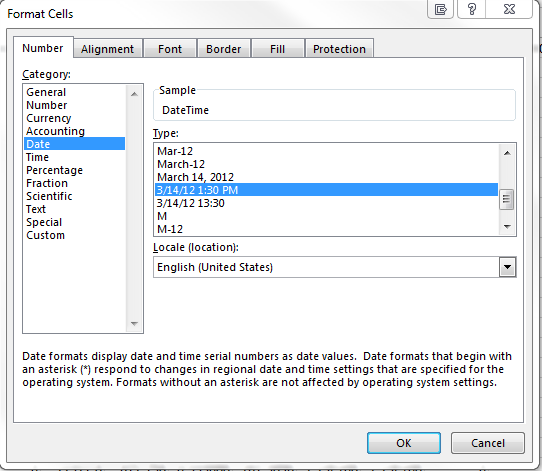542x472 pixels.
Task: Grab the Type list scrollbar thumb
Action: pos(507,200)
